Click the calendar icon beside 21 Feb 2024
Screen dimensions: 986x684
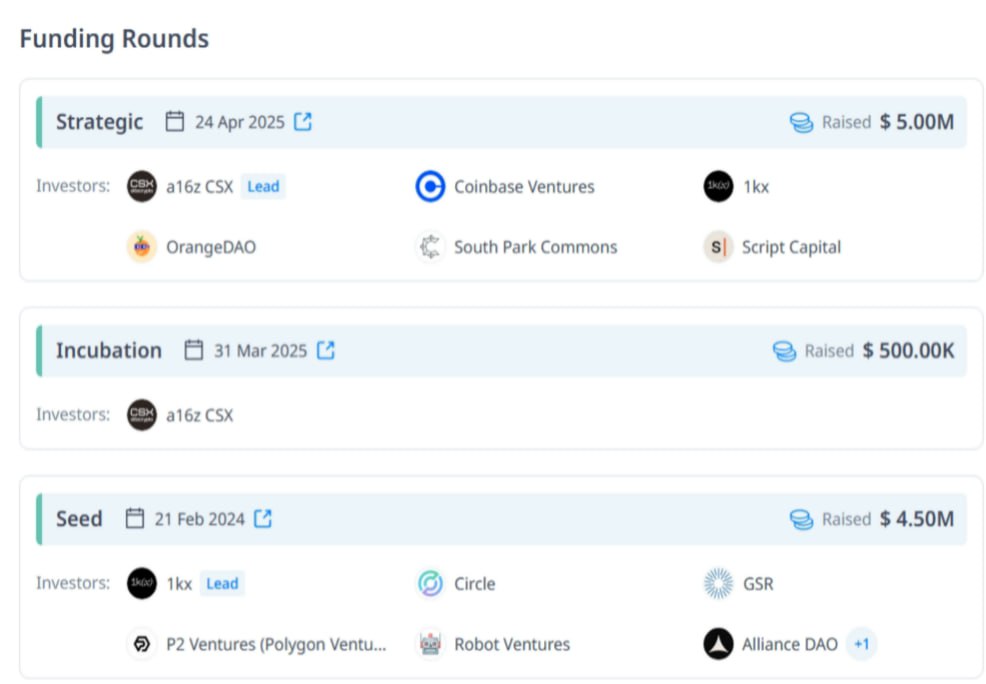135,519
